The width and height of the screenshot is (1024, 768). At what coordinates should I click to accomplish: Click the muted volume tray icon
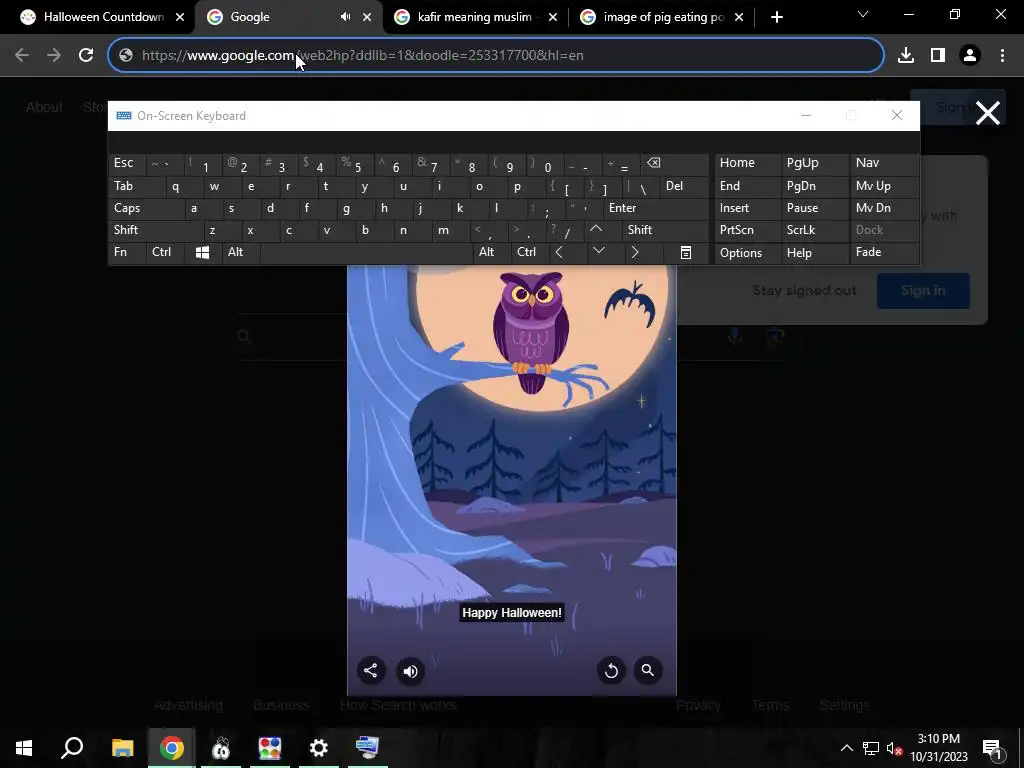[x=895, y=748]
